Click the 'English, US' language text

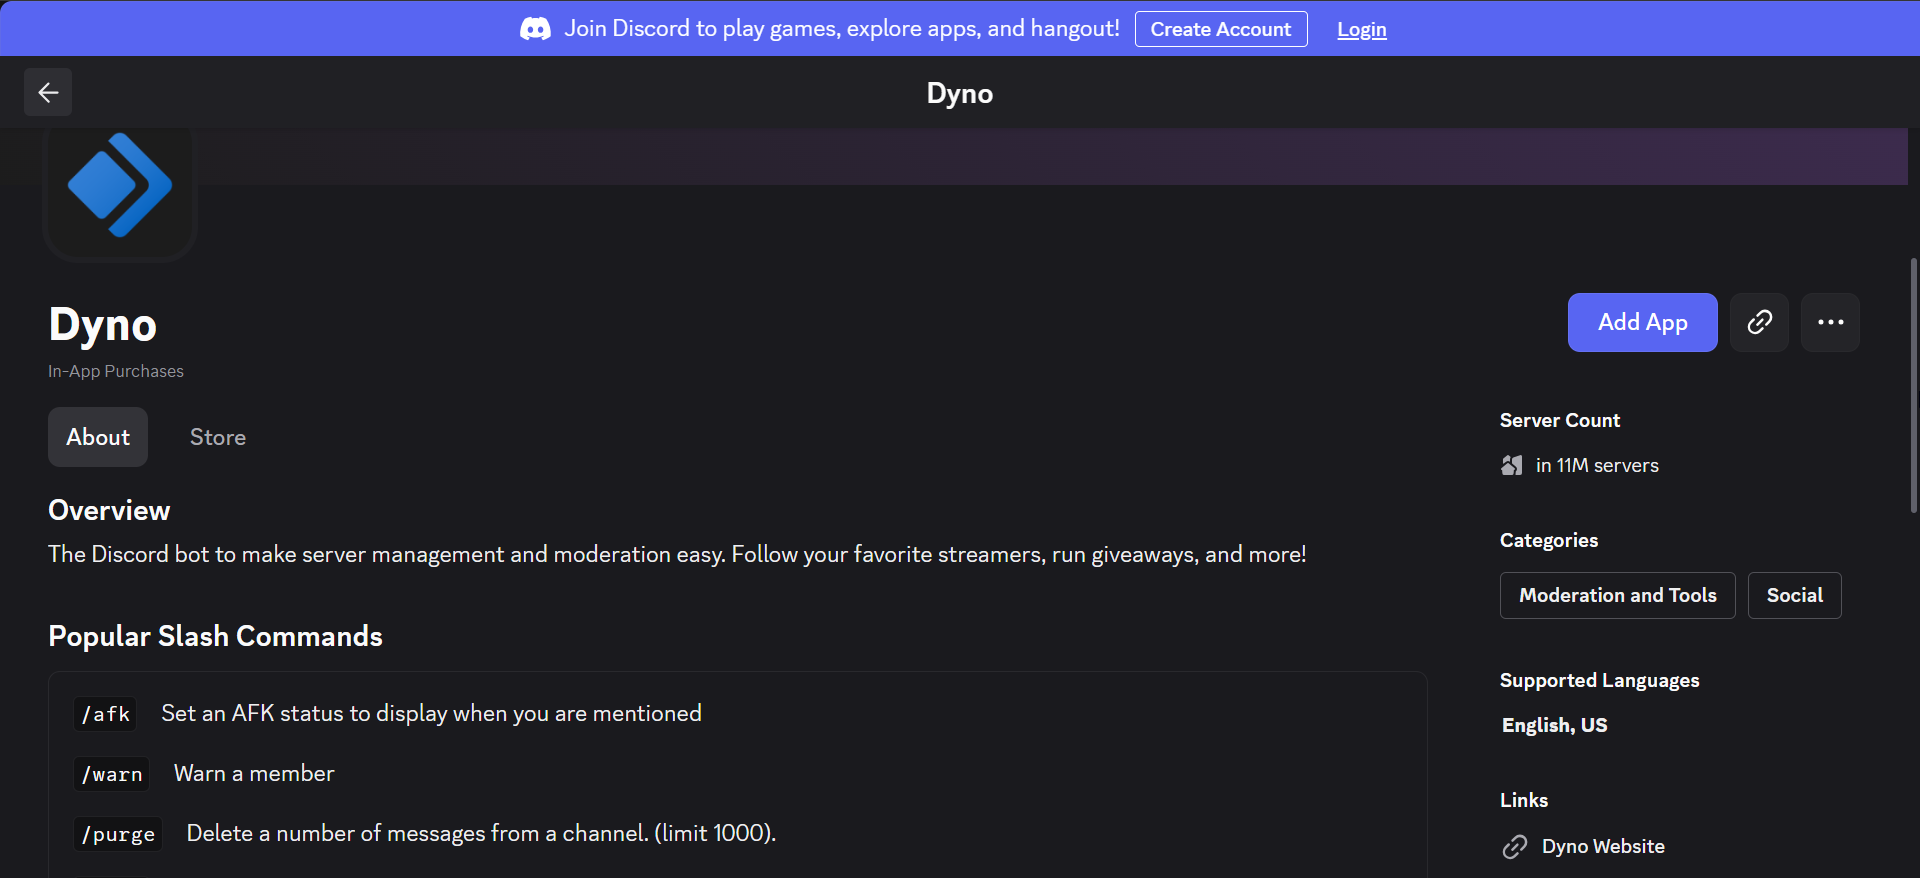coord(1554,725)
